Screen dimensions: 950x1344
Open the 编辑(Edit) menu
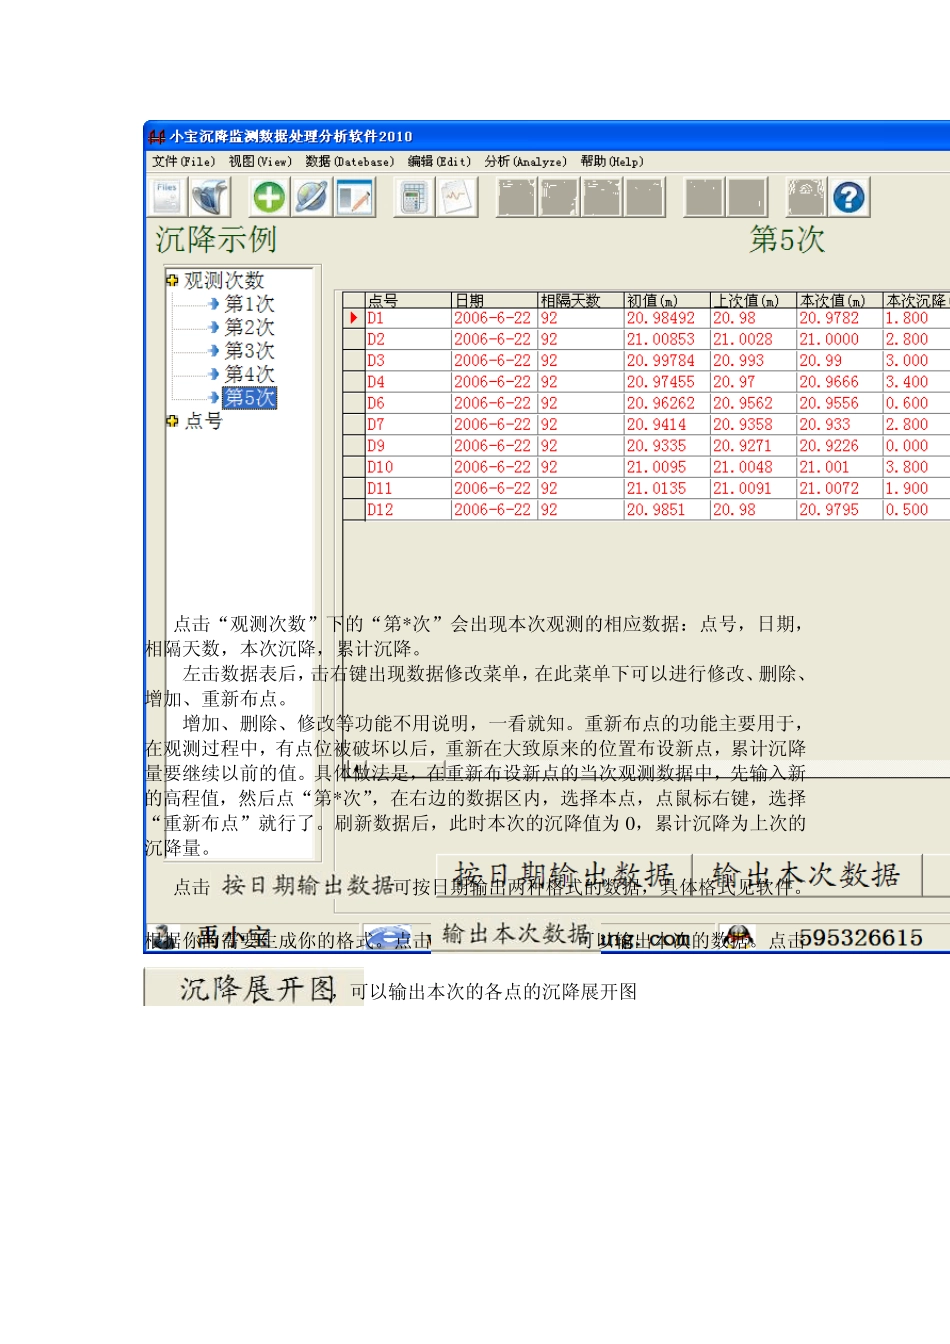[x=439, y=161]
